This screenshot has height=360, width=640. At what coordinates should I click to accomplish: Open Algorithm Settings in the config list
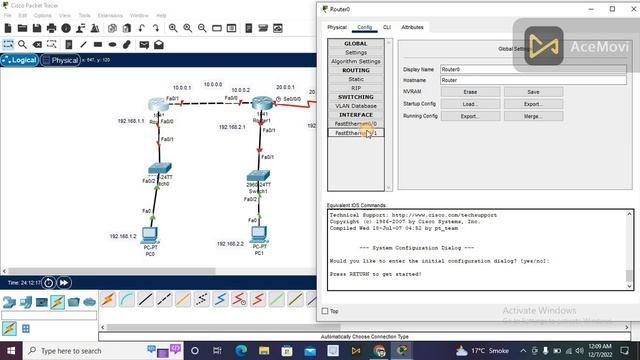(356, 61)
